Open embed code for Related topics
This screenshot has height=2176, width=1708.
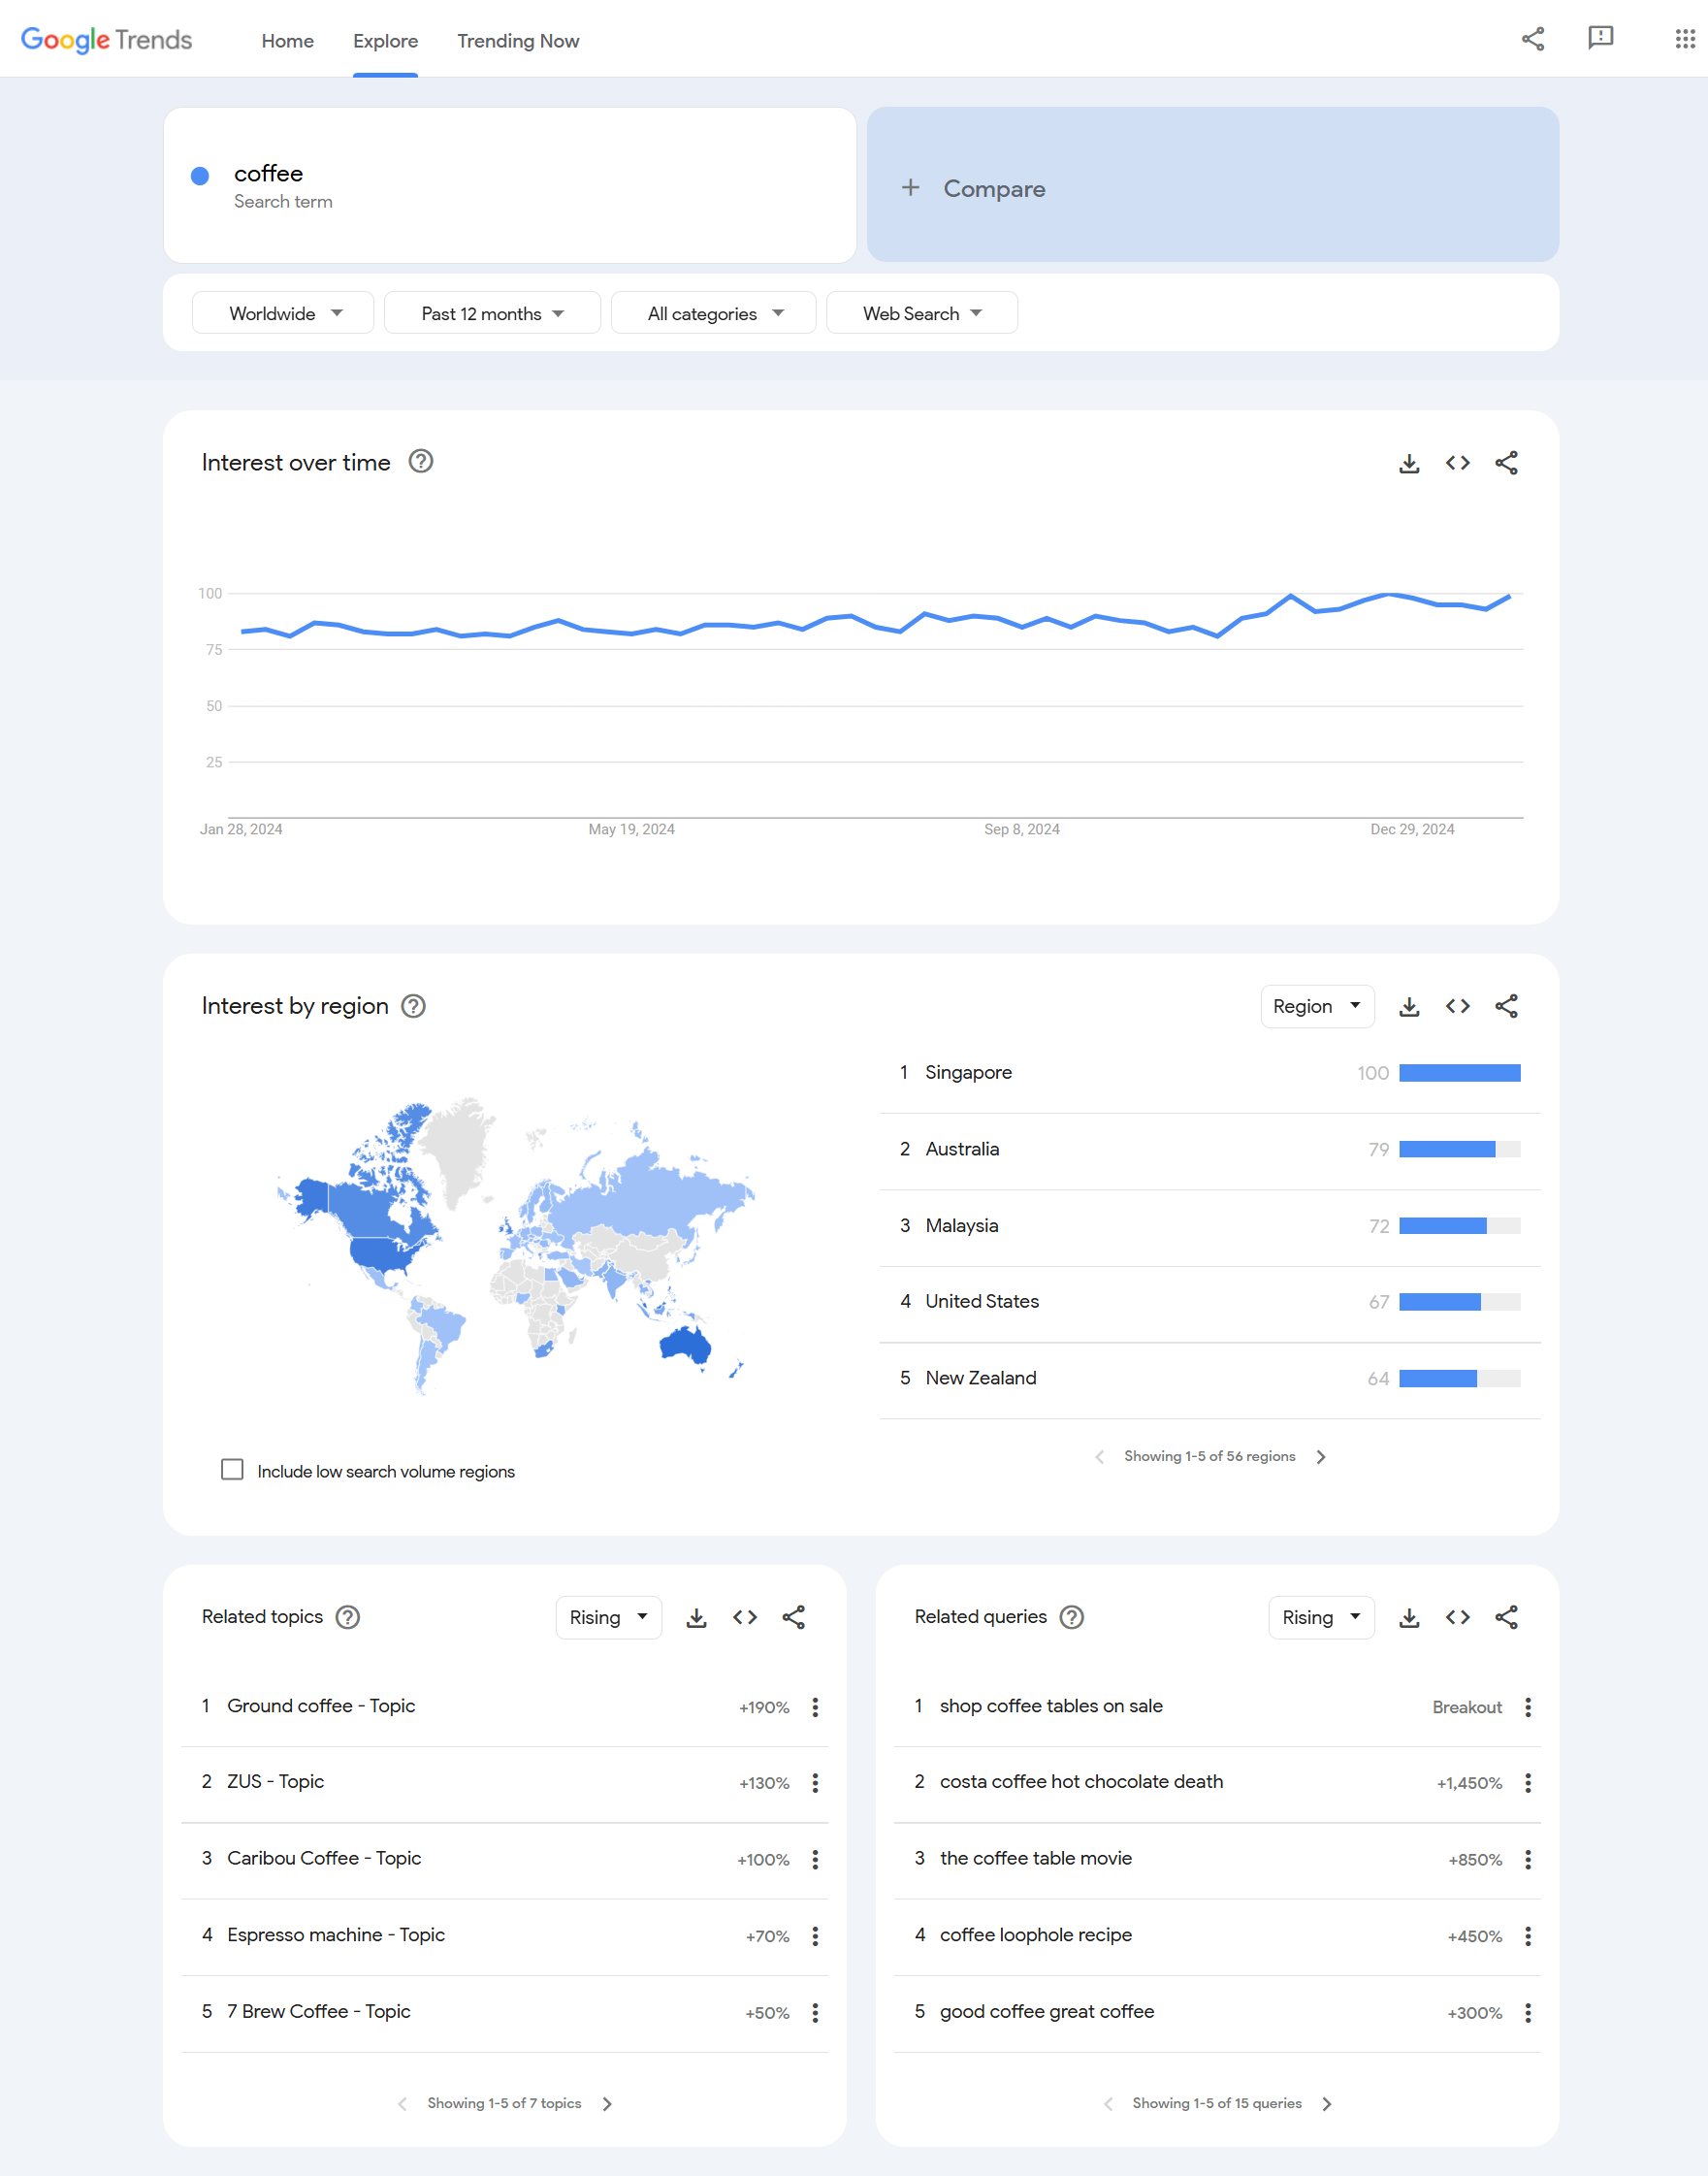[745, 1617]
